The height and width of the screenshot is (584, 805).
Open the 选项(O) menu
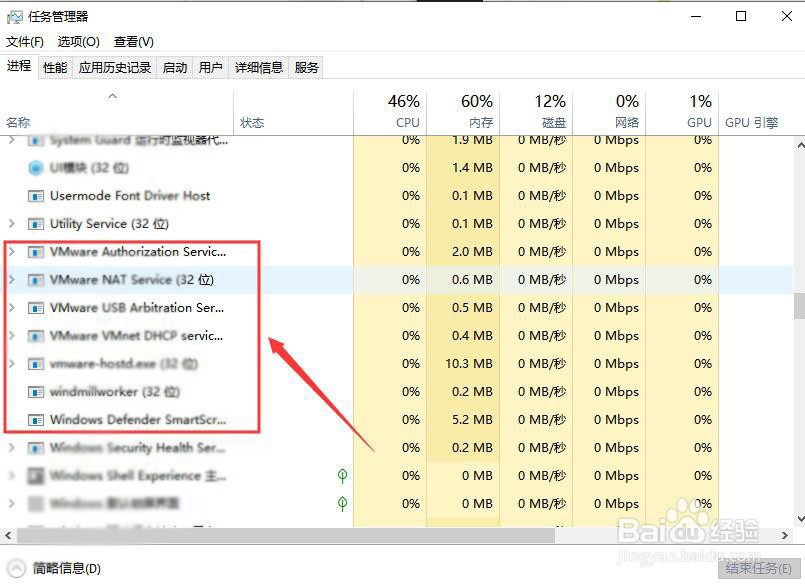79,42
